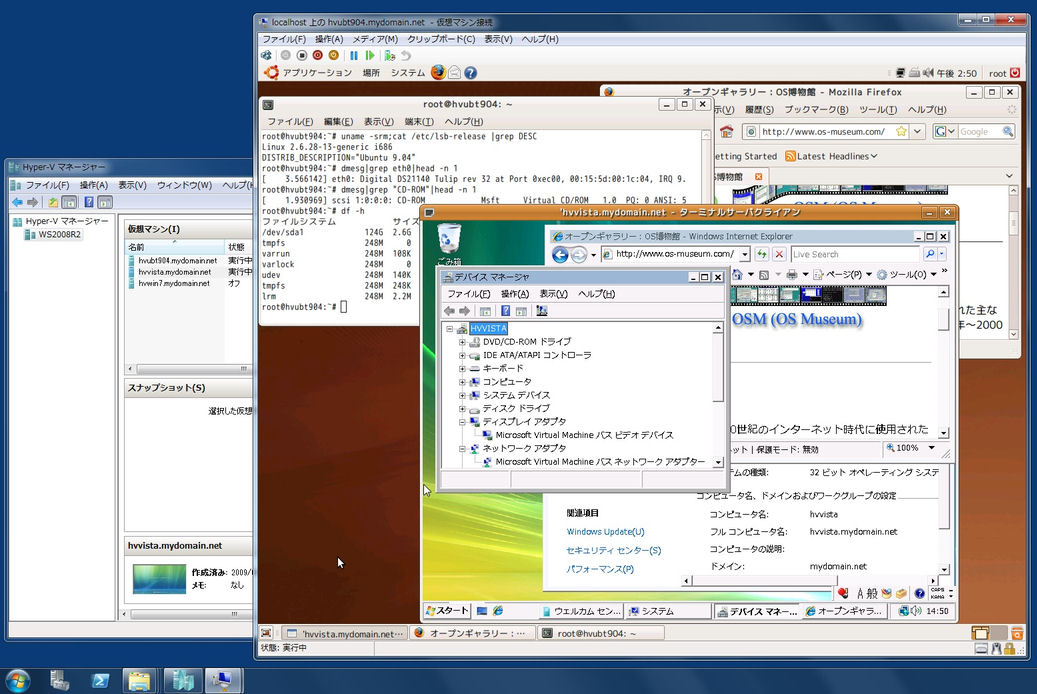This screenshot has width=1037, height=694.
Task: Click the root@hvubt904 taskbar button in Ubuntu panel
Action: (x=601, y=633)
